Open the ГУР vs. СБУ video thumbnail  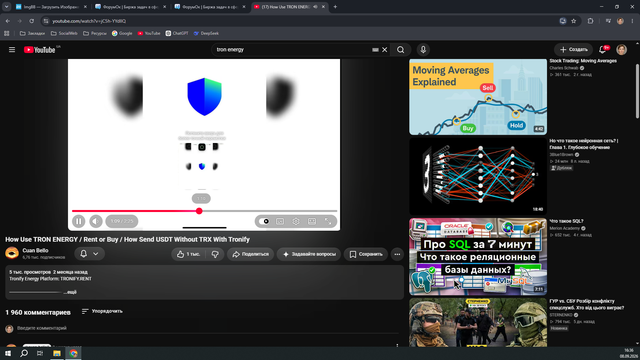pos(478,322)
